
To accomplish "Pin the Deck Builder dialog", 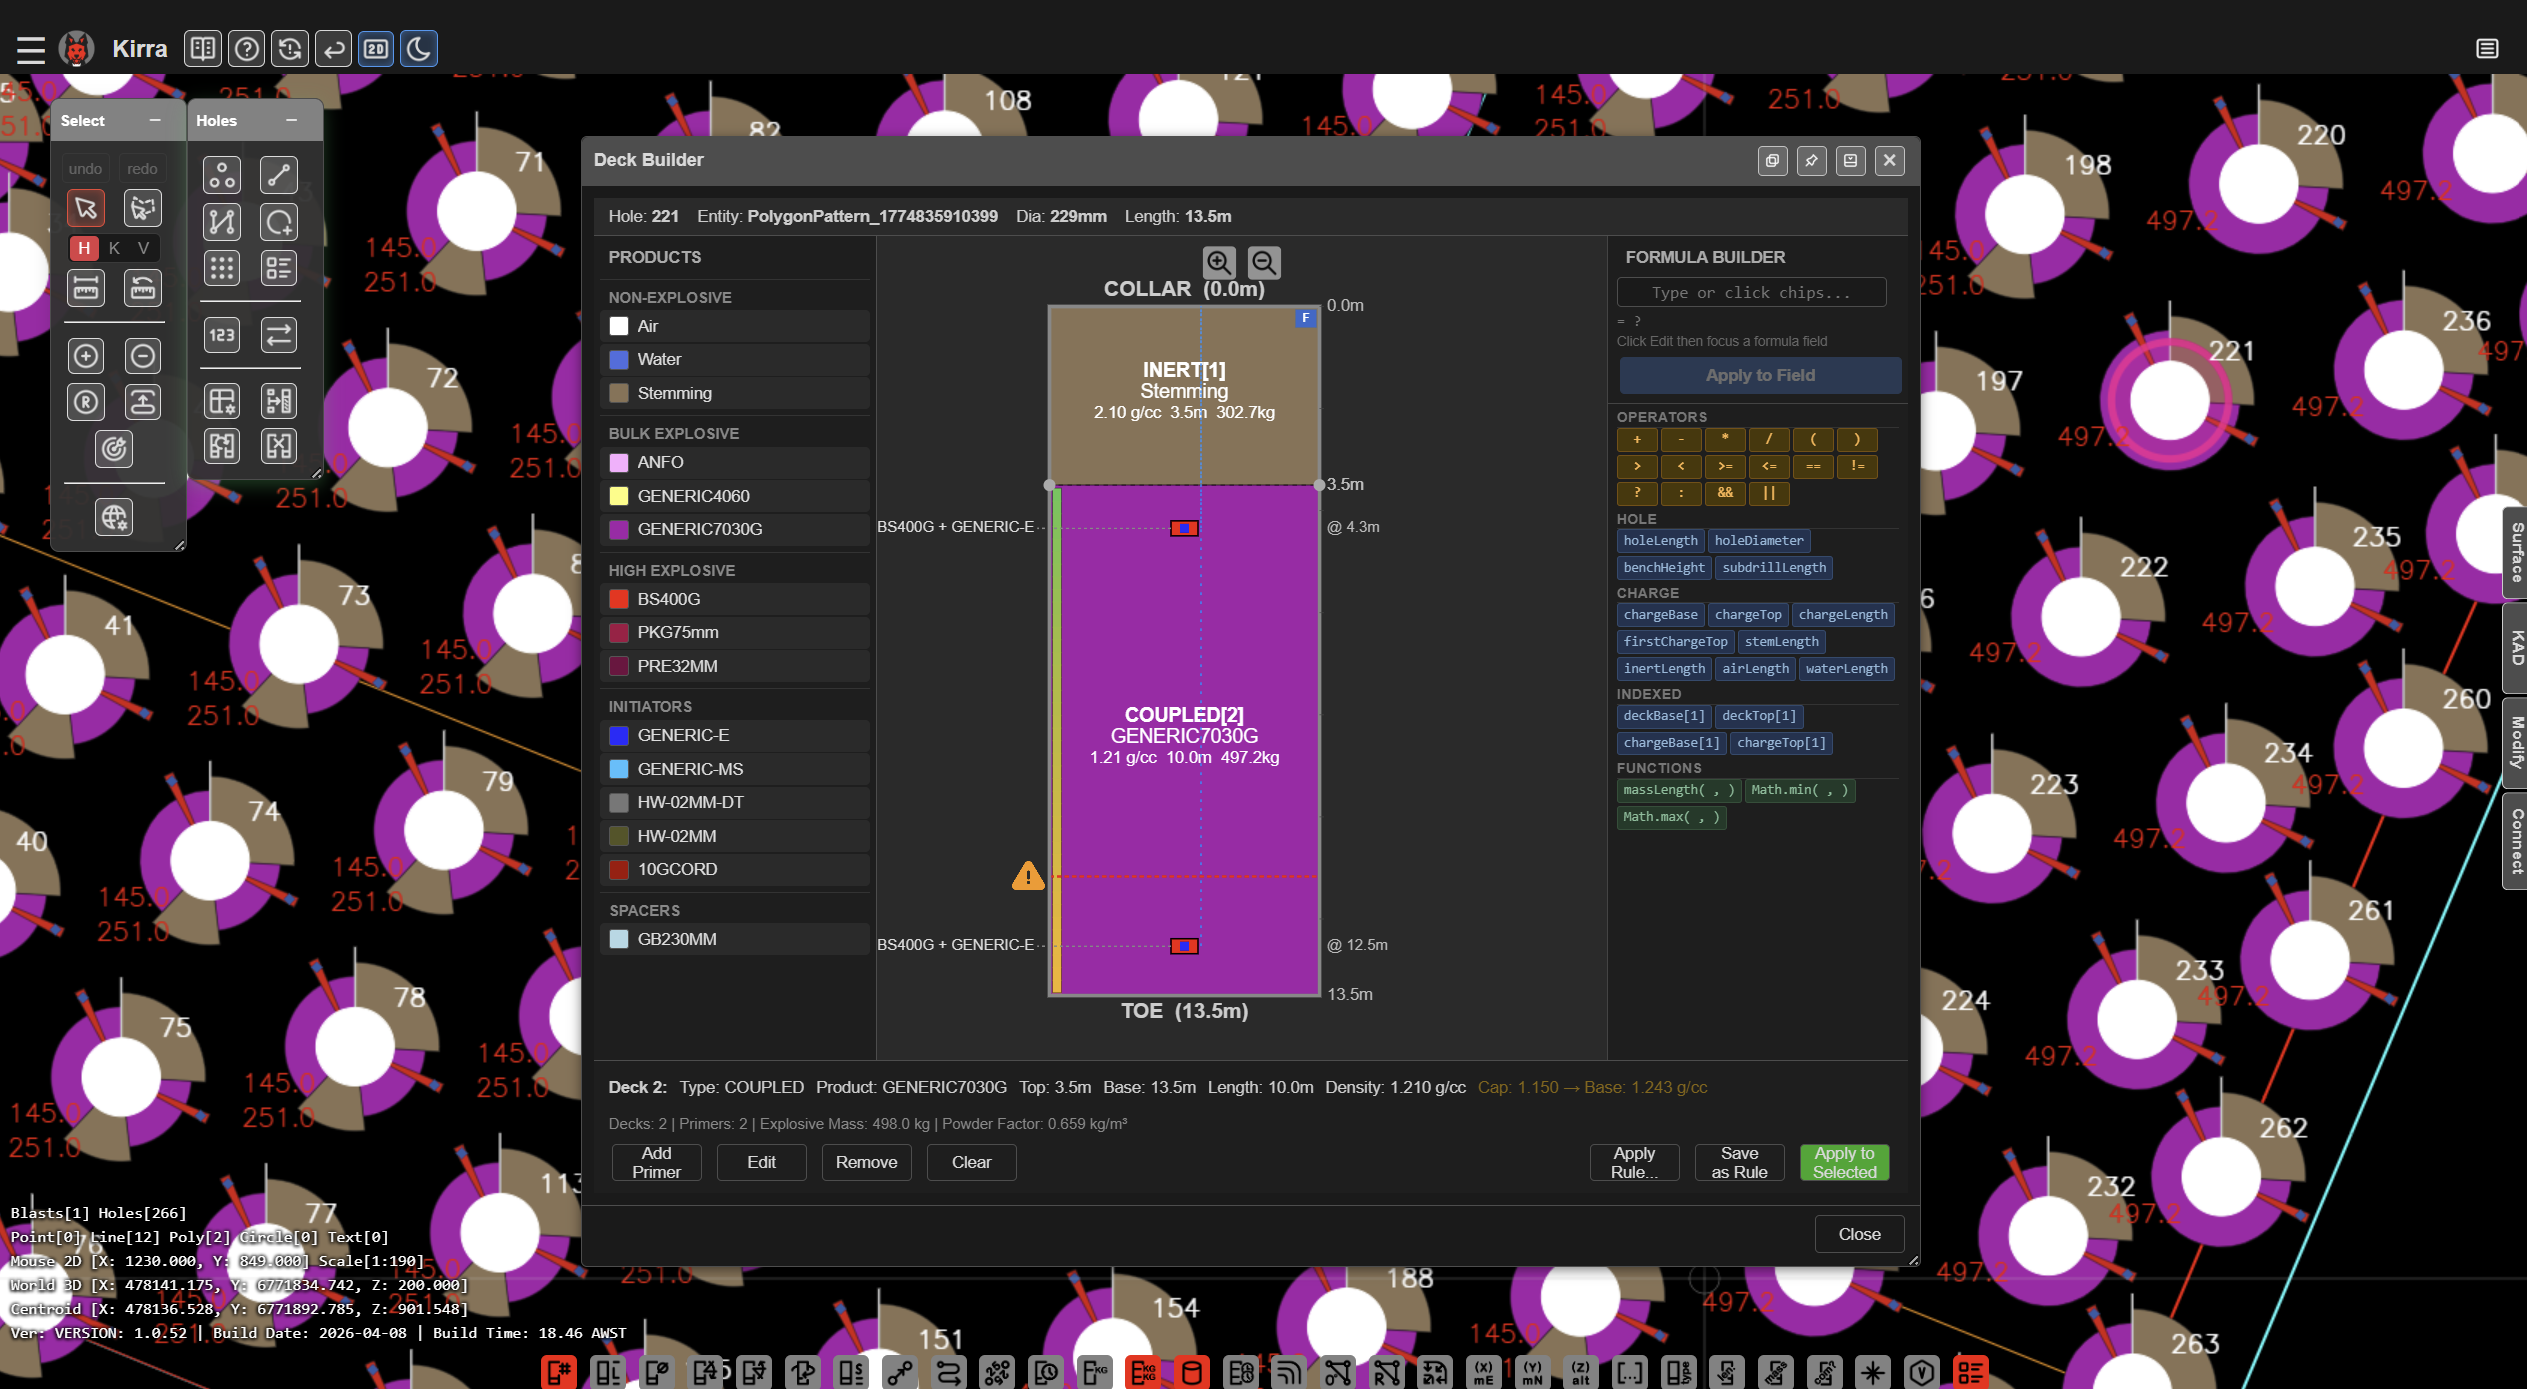I will point(1812,161).
